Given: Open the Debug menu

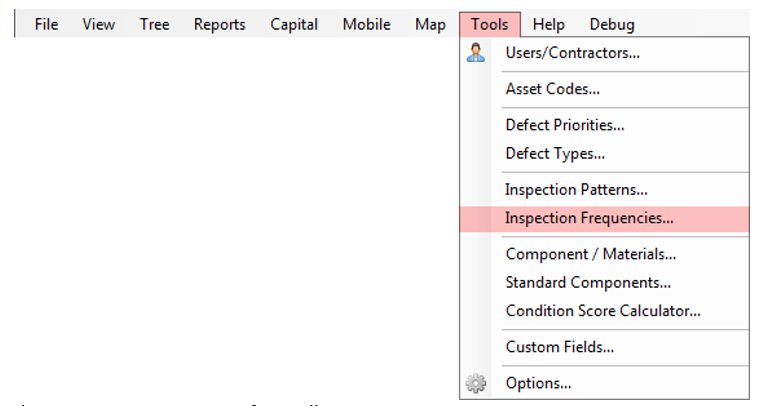Looking at the screenshot, I should pos(611,24).
